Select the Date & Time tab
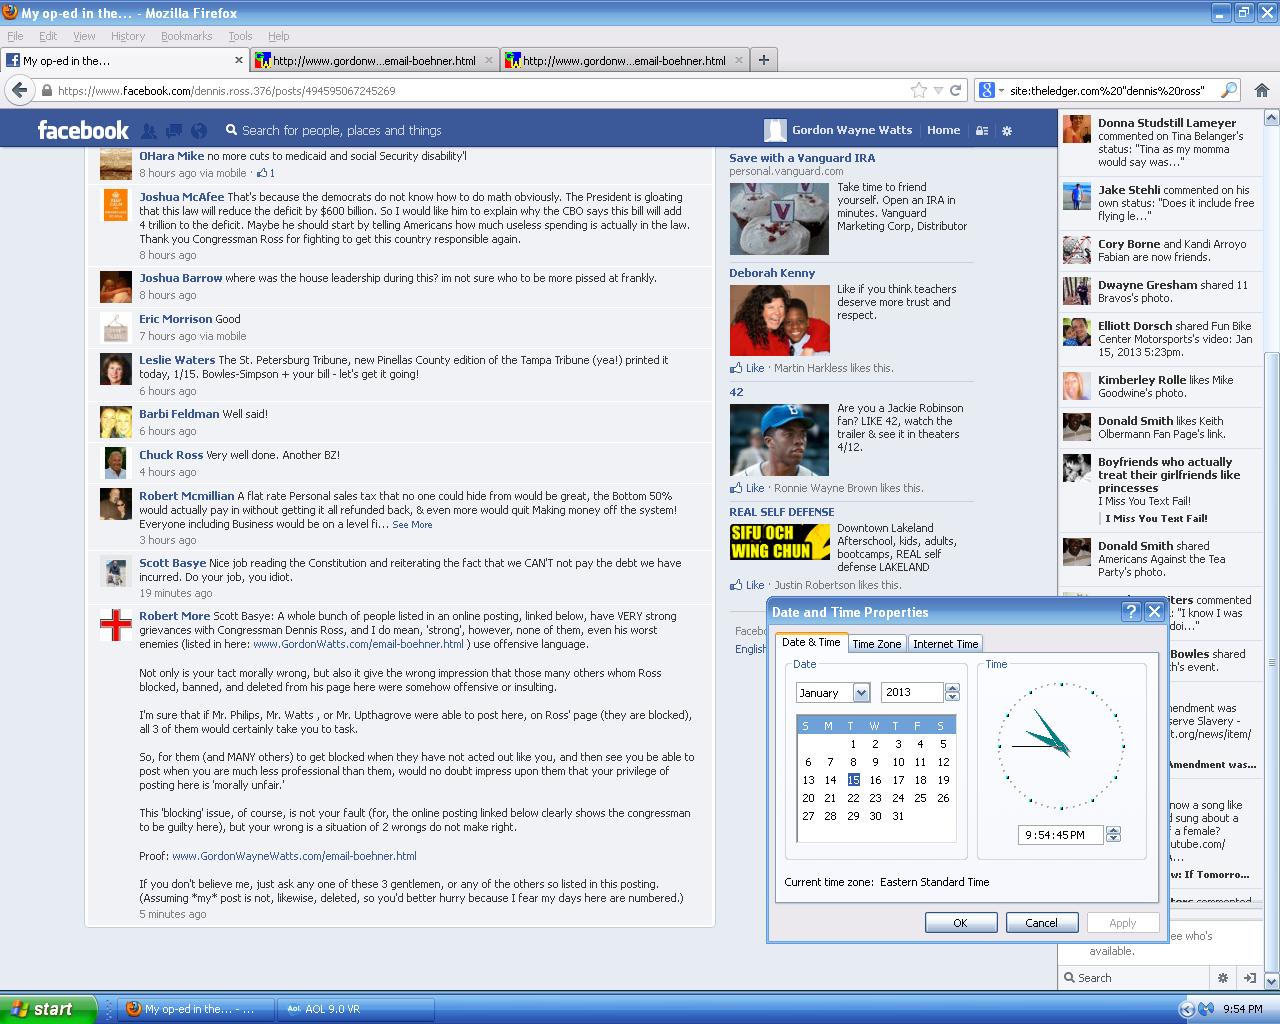Image resolution: width=1280 pixels, height=1024 pixels. coord(811,642)
